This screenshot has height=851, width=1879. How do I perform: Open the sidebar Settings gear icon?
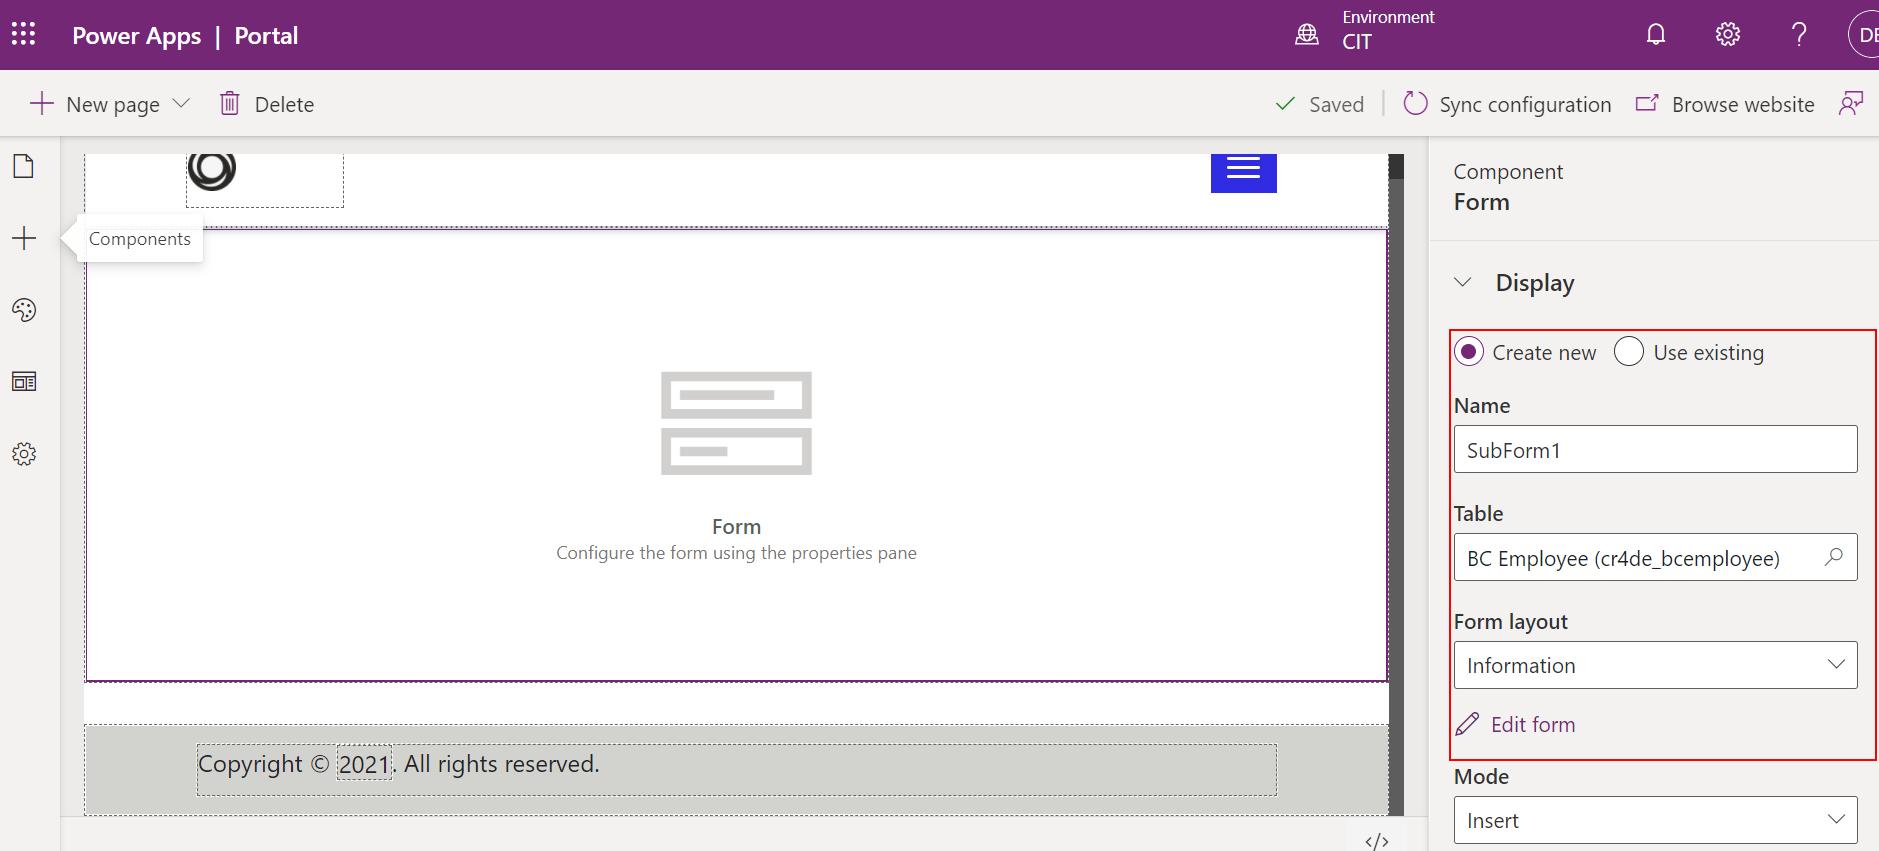(24, 454)
